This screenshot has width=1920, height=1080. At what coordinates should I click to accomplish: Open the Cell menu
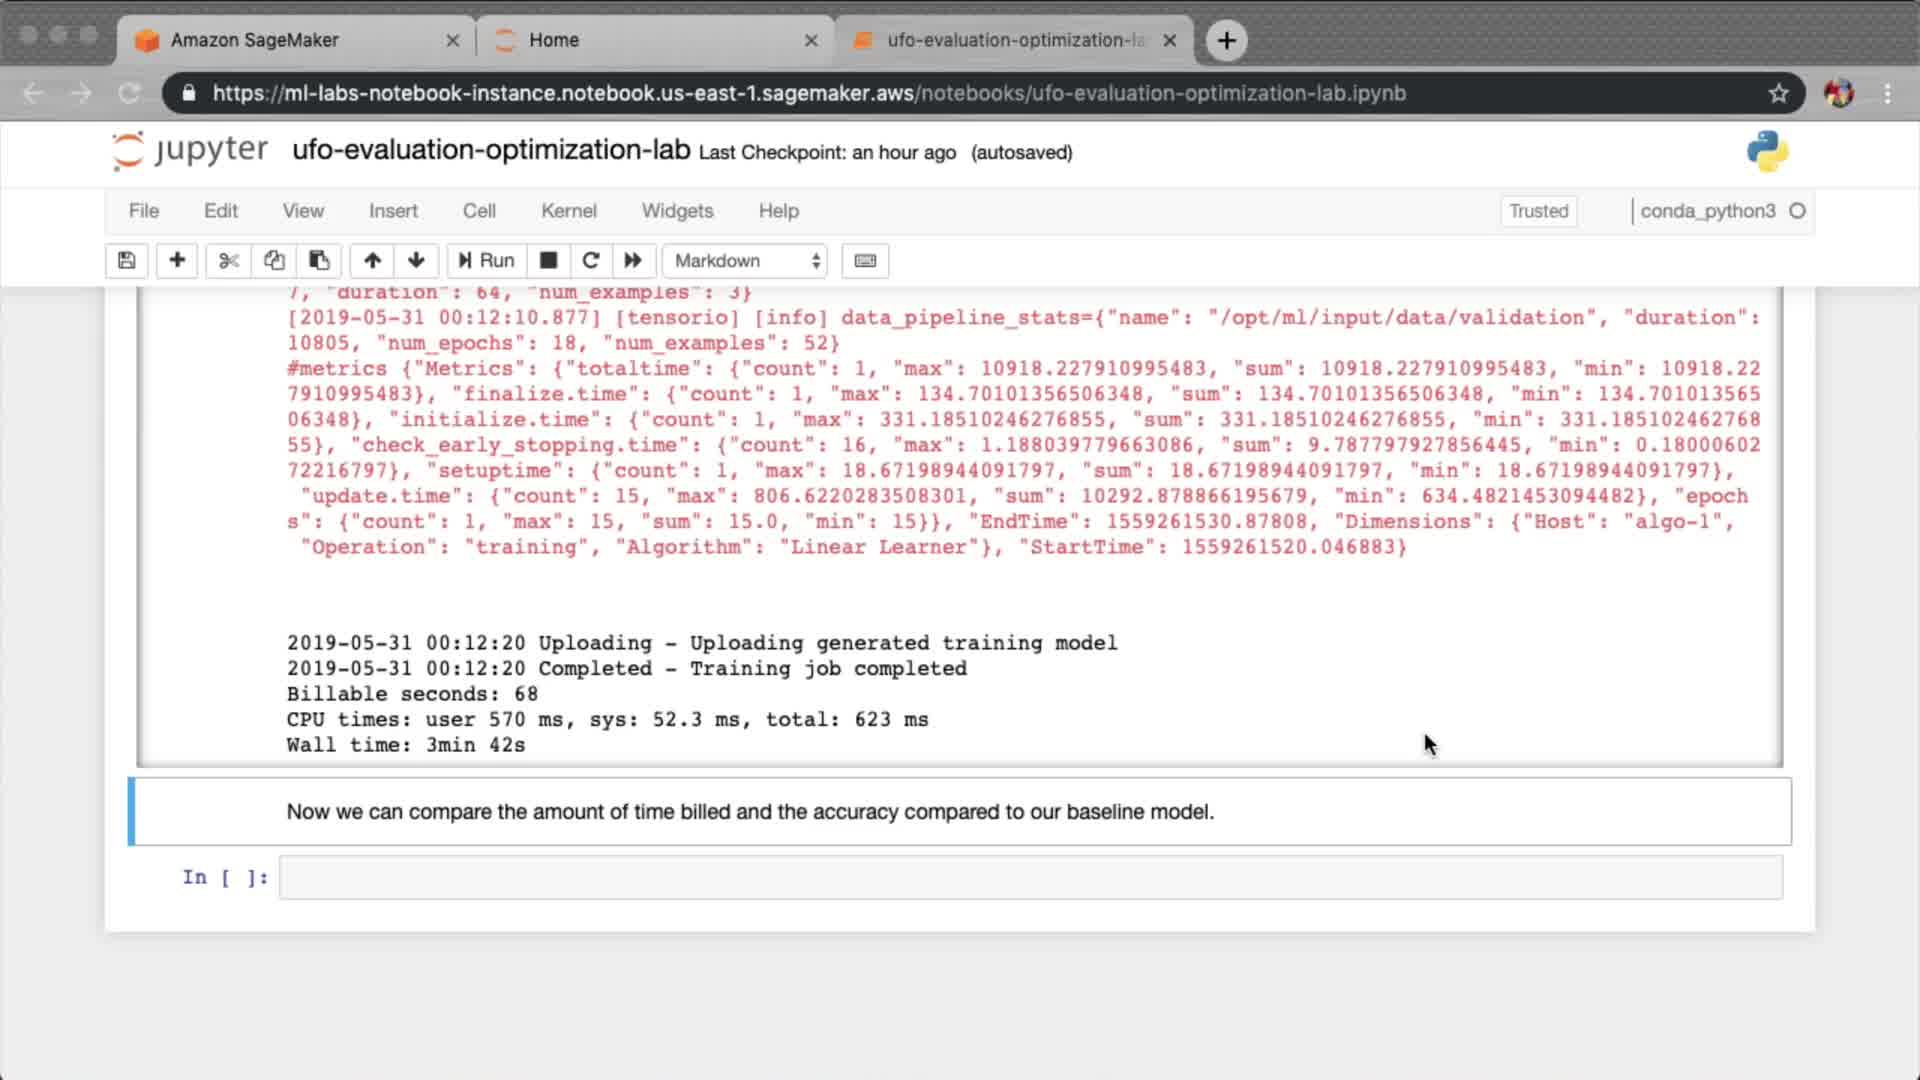tap(478, 211)
